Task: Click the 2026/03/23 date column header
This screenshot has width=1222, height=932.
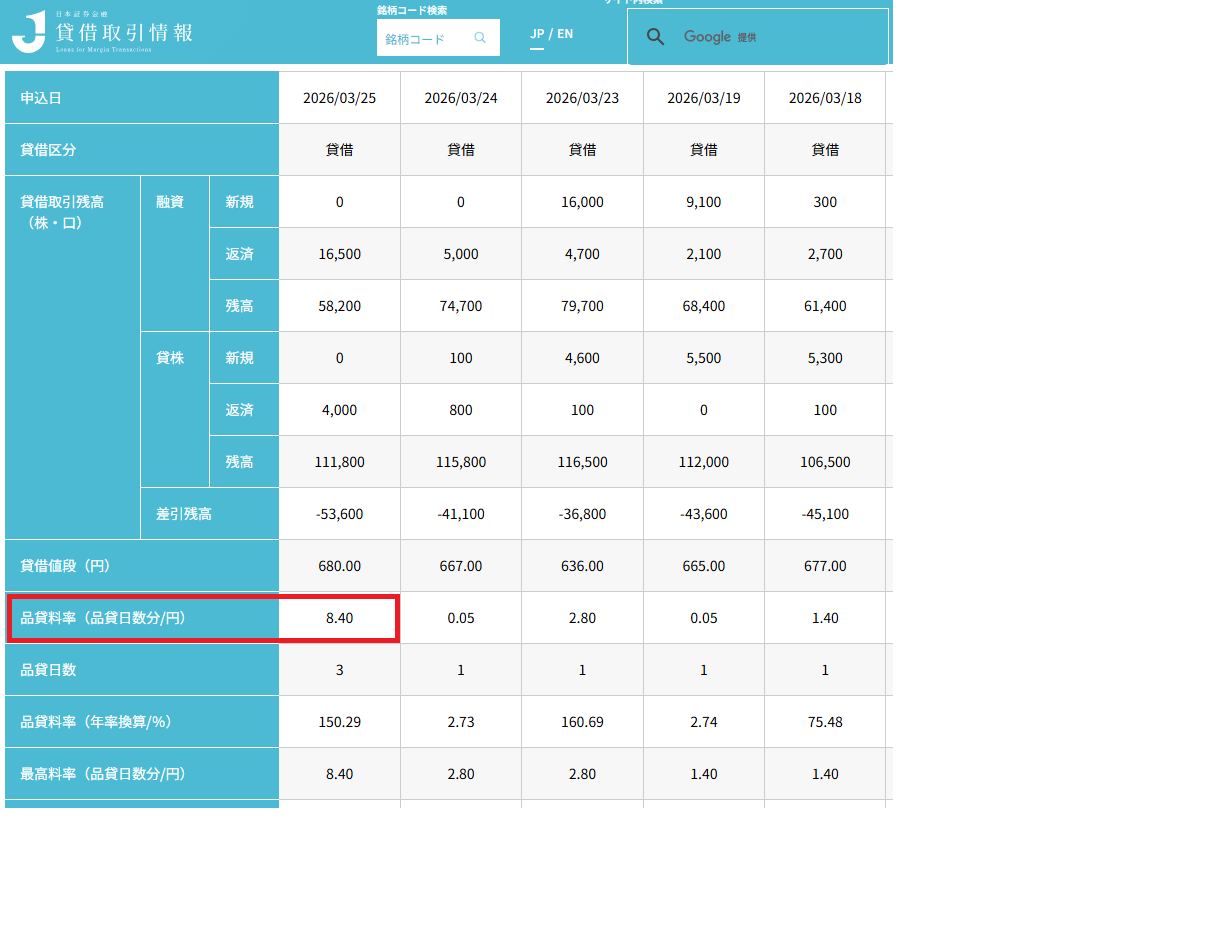Action: 582,98
